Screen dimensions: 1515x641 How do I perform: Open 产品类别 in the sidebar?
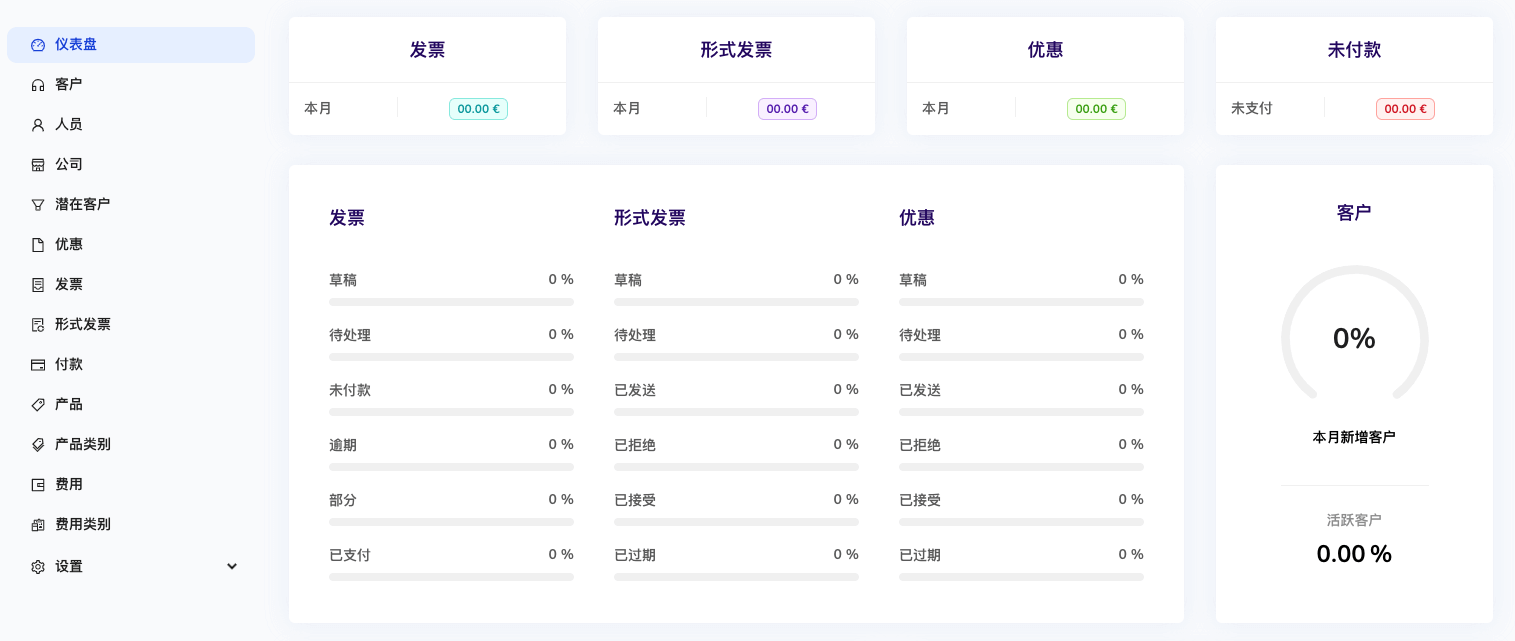coord(83,444)
